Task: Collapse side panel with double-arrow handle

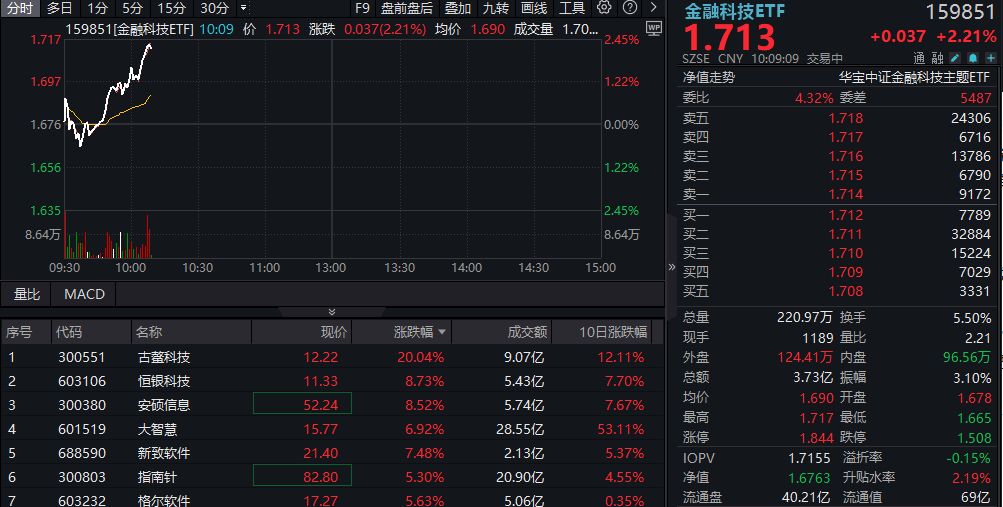Action: click(x=672, y=267)
